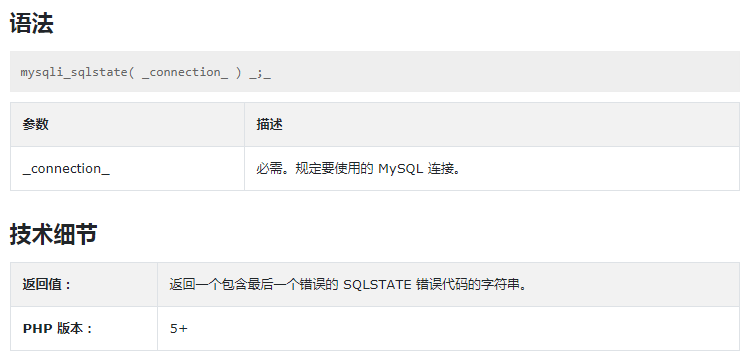
Task: Click the mysqli_sqlstate syntax code block
Action: point(375,72)
